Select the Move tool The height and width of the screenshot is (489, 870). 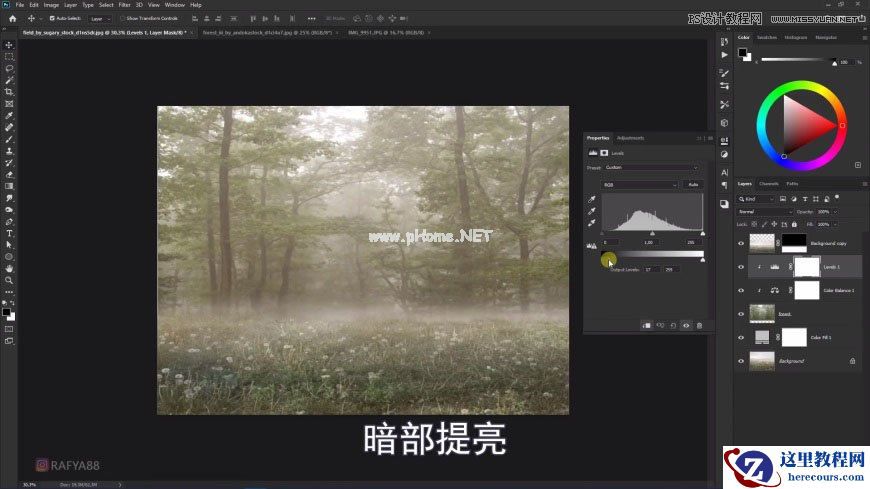tap(9, 45)
